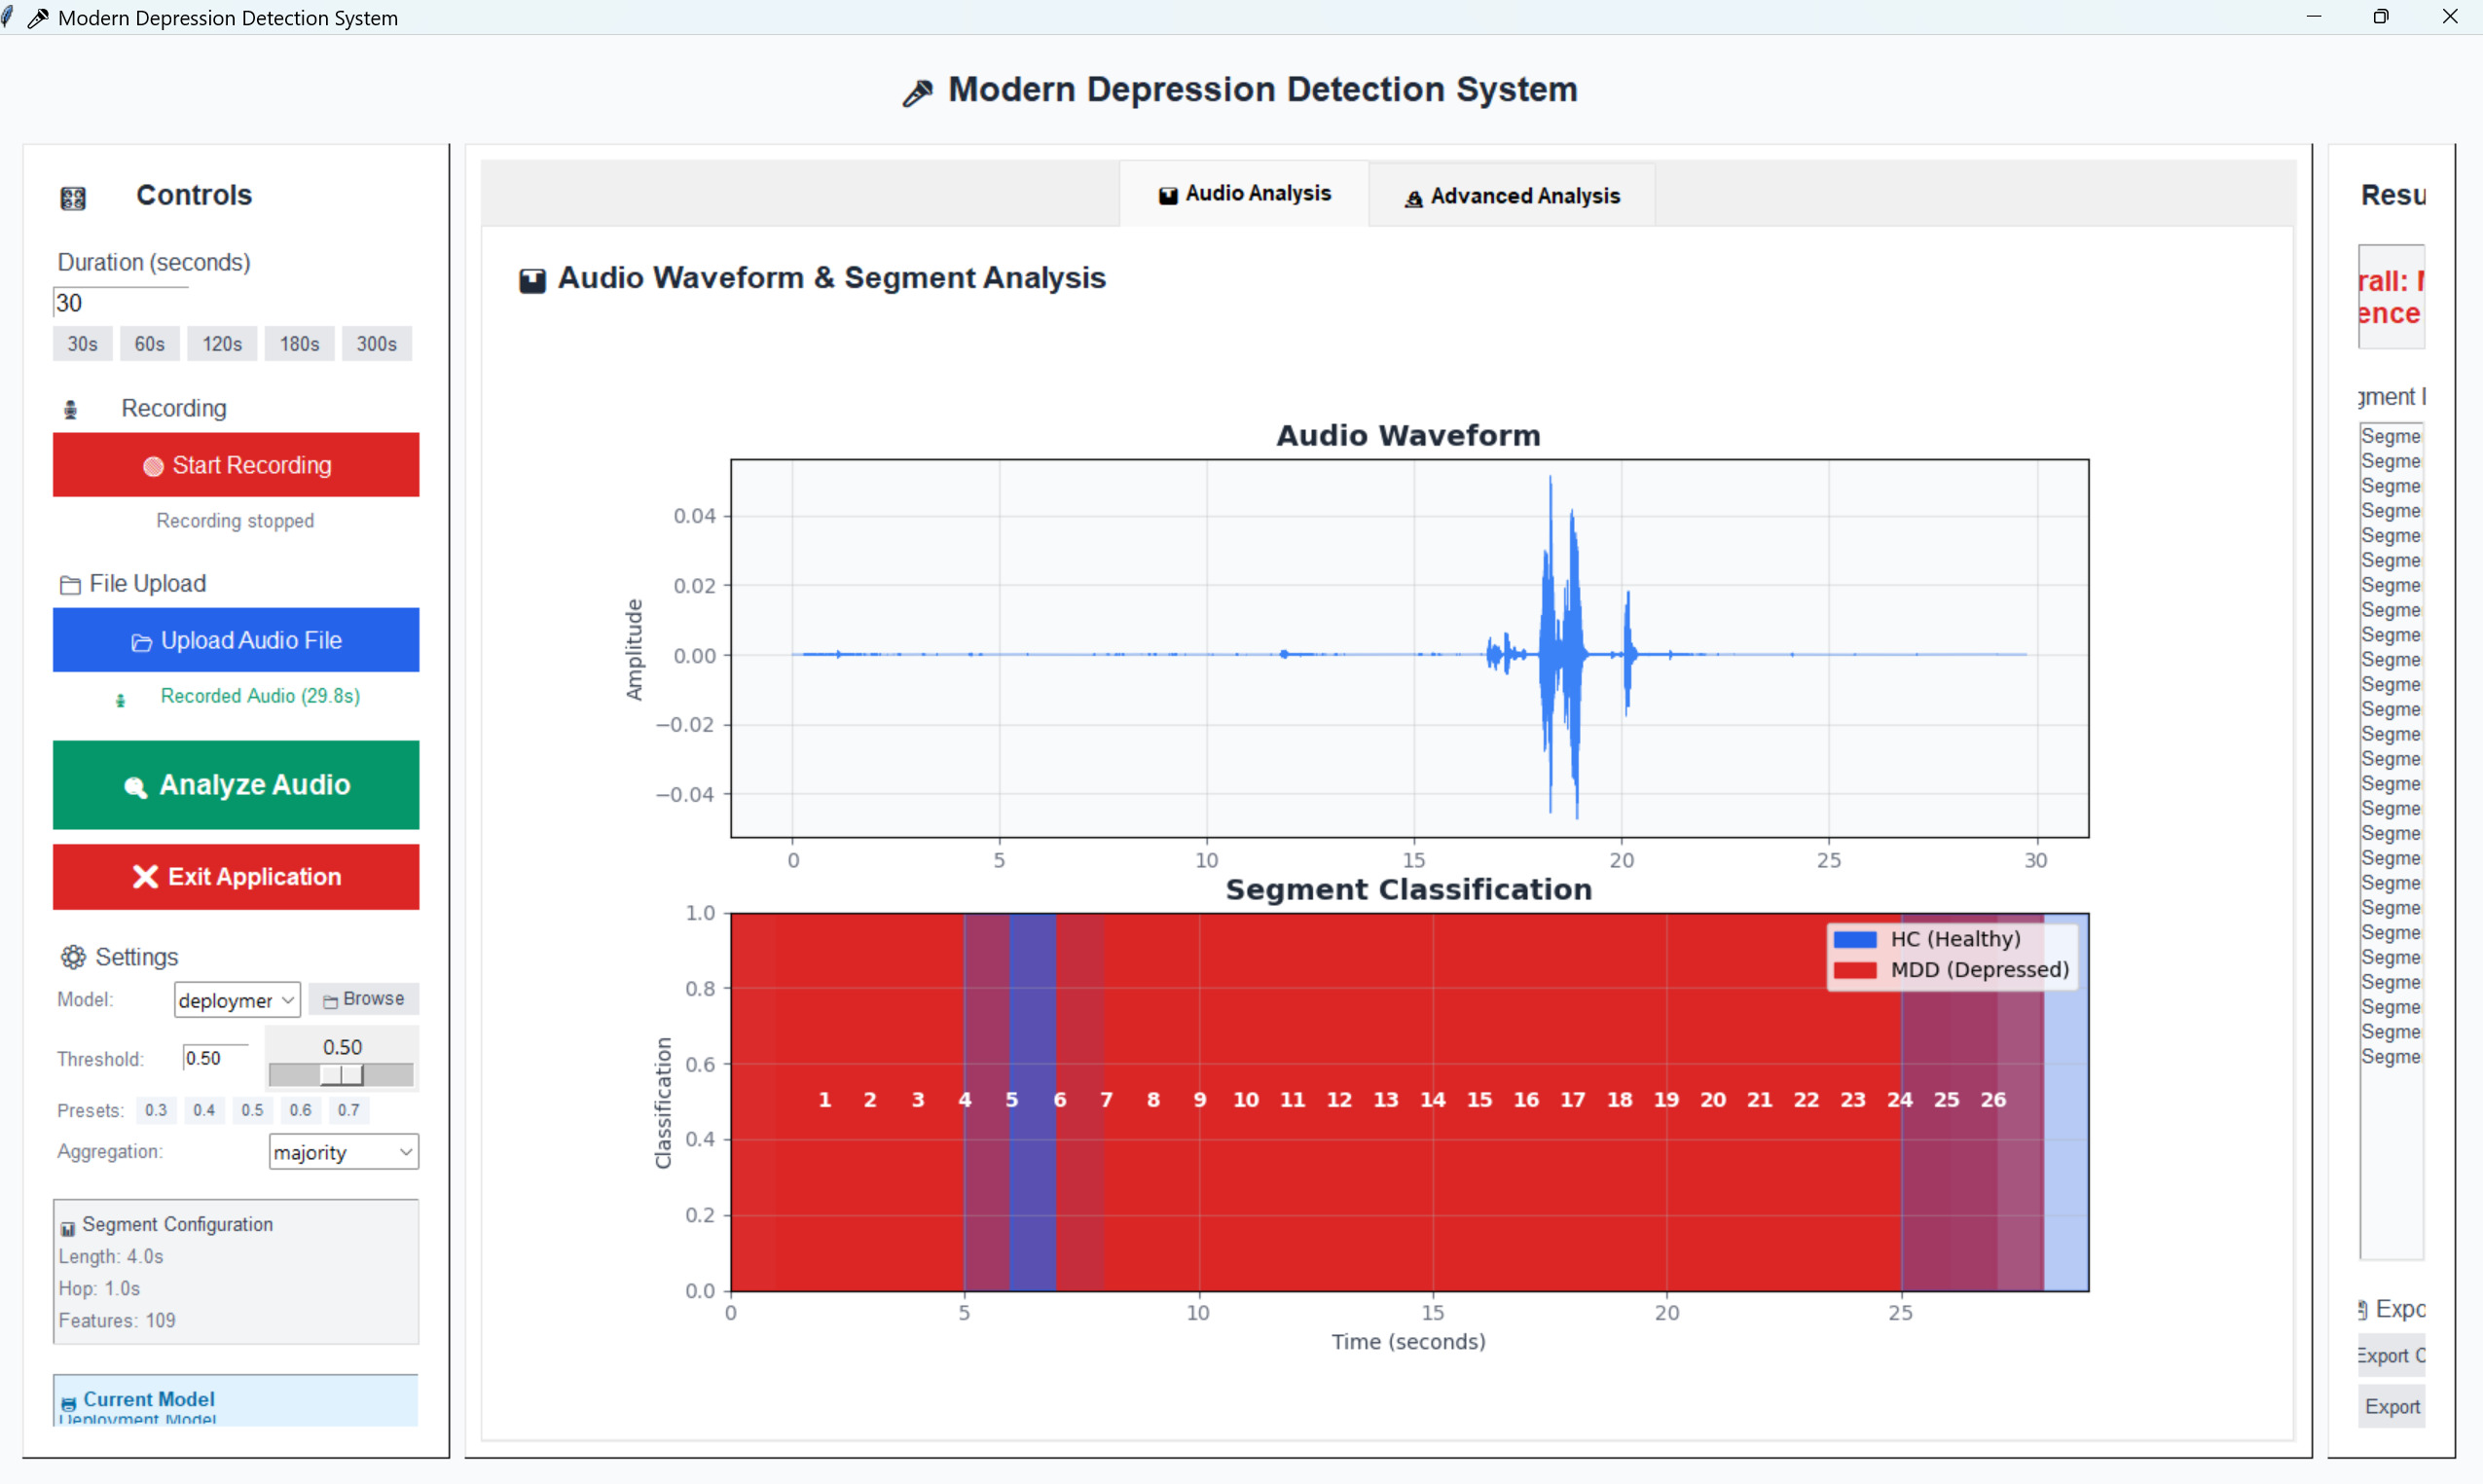2483x1484 pixels.
Task: Click the Audio Waveform section header icon
Action: tap(532, 280)
